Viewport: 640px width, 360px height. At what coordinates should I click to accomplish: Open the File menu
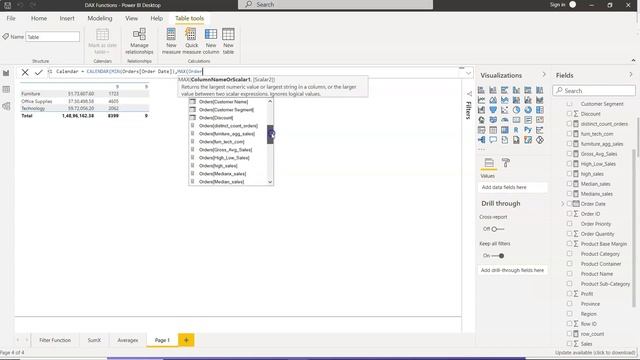click(11, 18)
